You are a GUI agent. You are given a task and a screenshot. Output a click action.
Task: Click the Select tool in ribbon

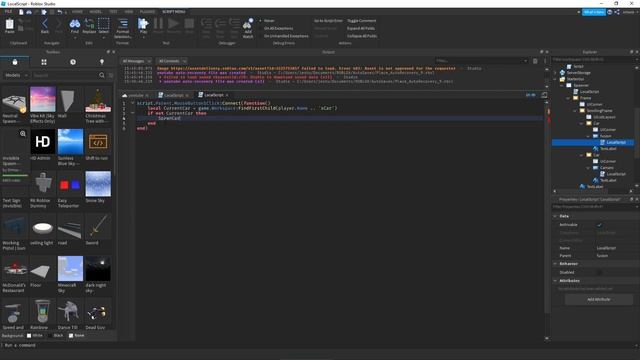pyautogui.click(x=104, y=25)
